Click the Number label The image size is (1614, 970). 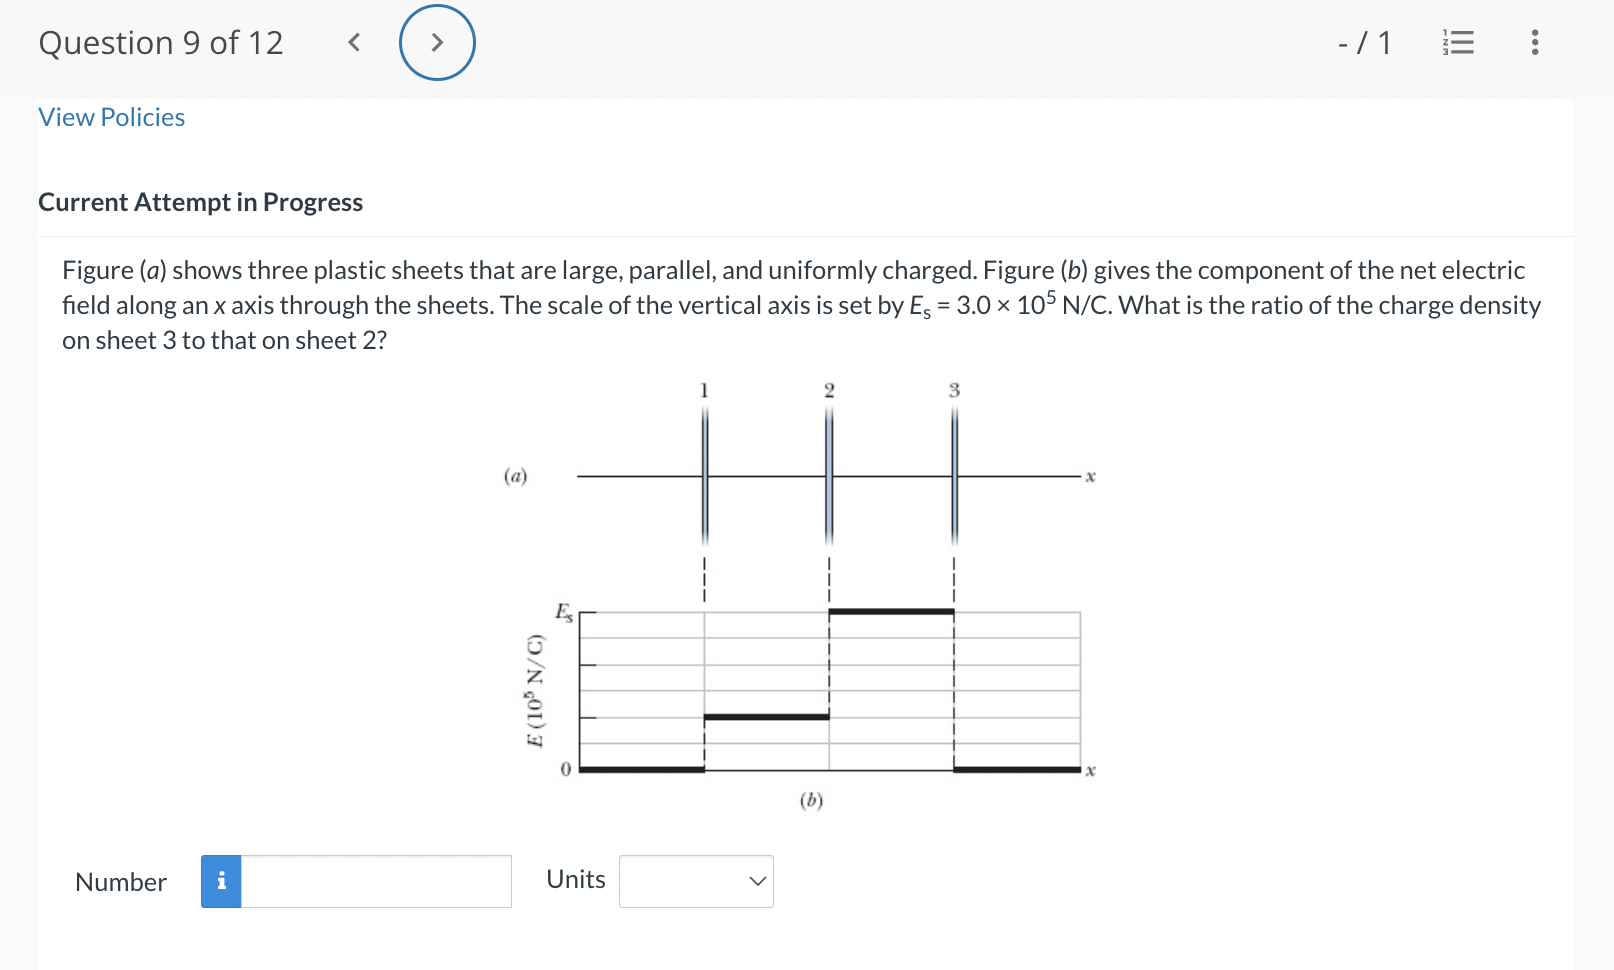click(x=120, y=881)
